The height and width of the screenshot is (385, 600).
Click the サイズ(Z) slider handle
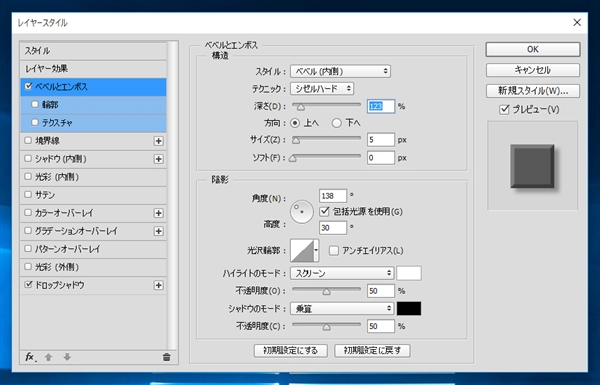point(296,141)
